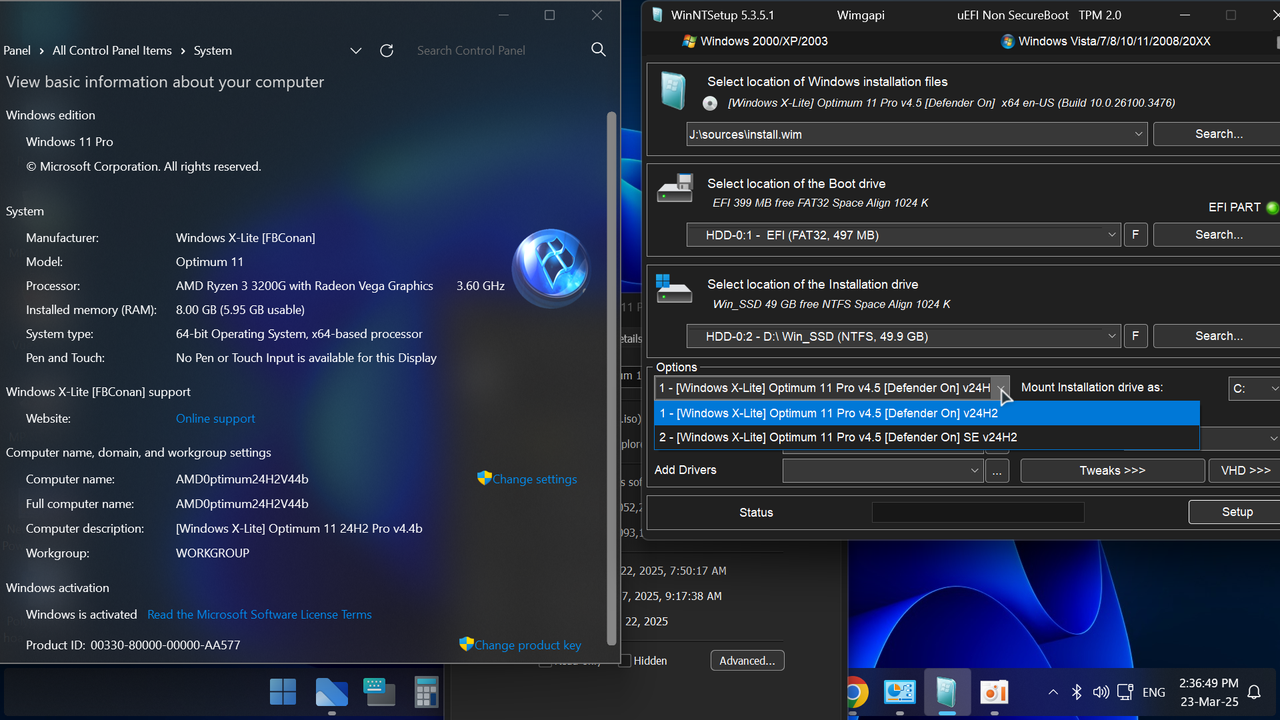This screenshot has height=720, width=1280.
Task: Click the green EFI PART indicator light
Action: point(1270,207)
